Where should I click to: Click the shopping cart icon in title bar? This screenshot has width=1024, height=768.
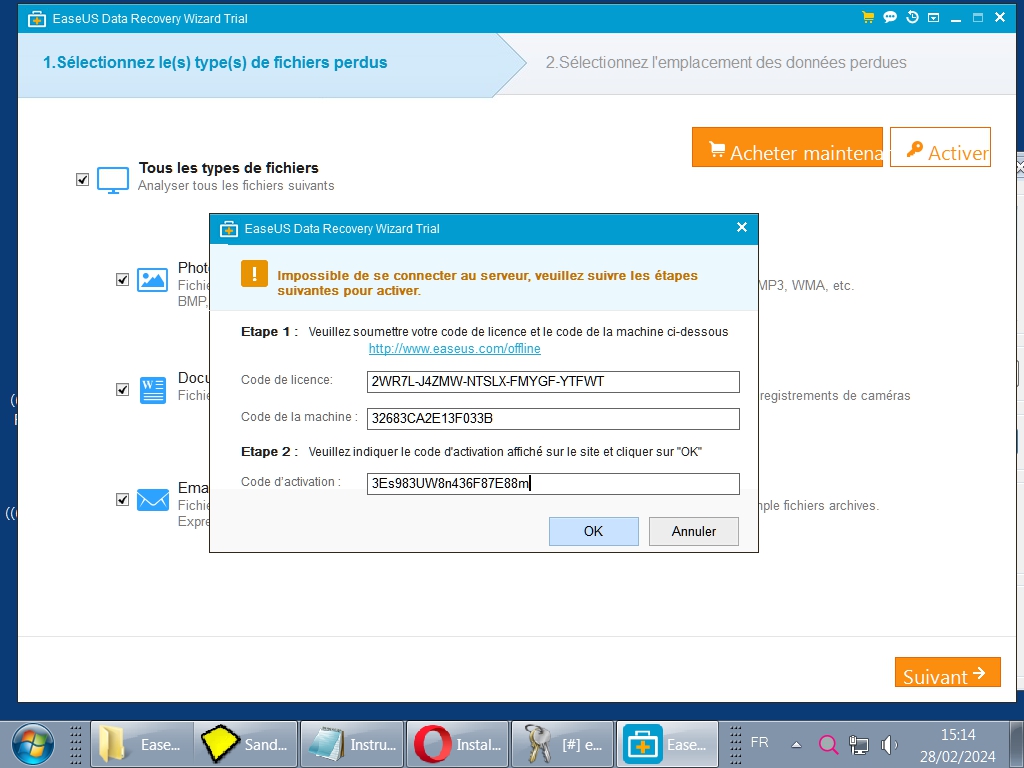868,18
